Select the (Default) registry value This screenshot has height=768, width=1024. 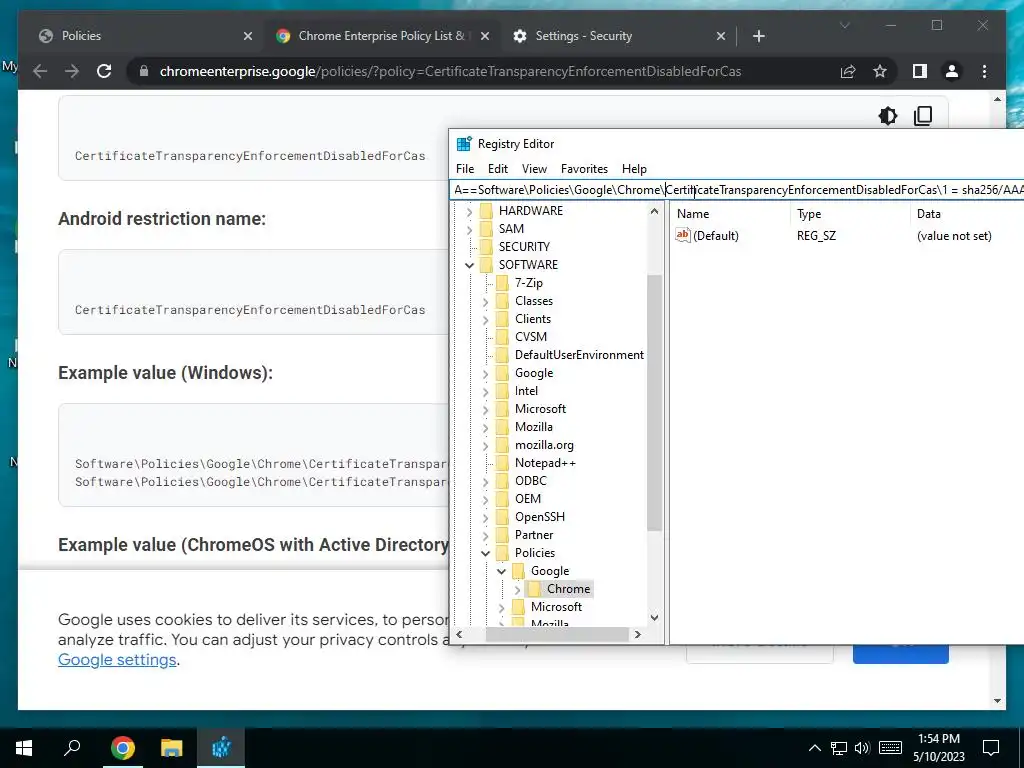pyautogui.click(x=716, y=236)
